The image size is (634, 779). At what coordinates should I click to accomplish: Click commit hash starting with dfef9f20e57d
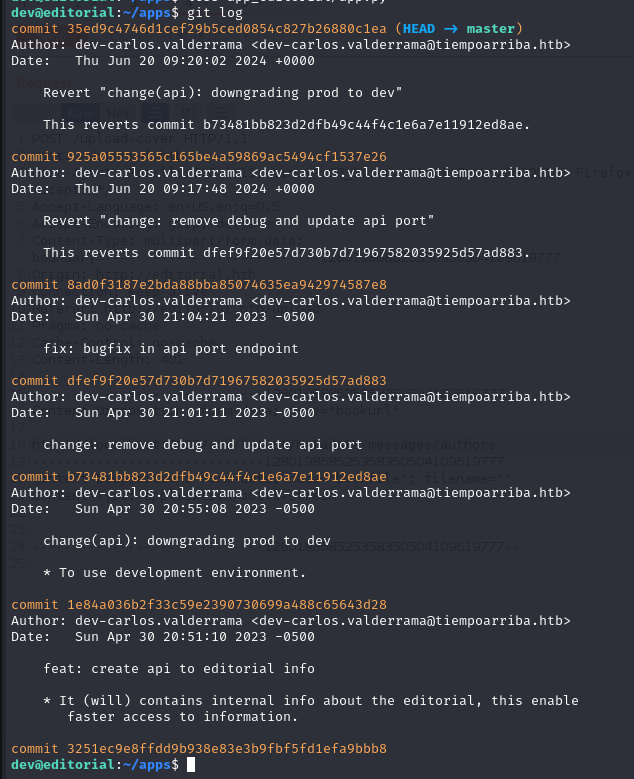[227, 381]
